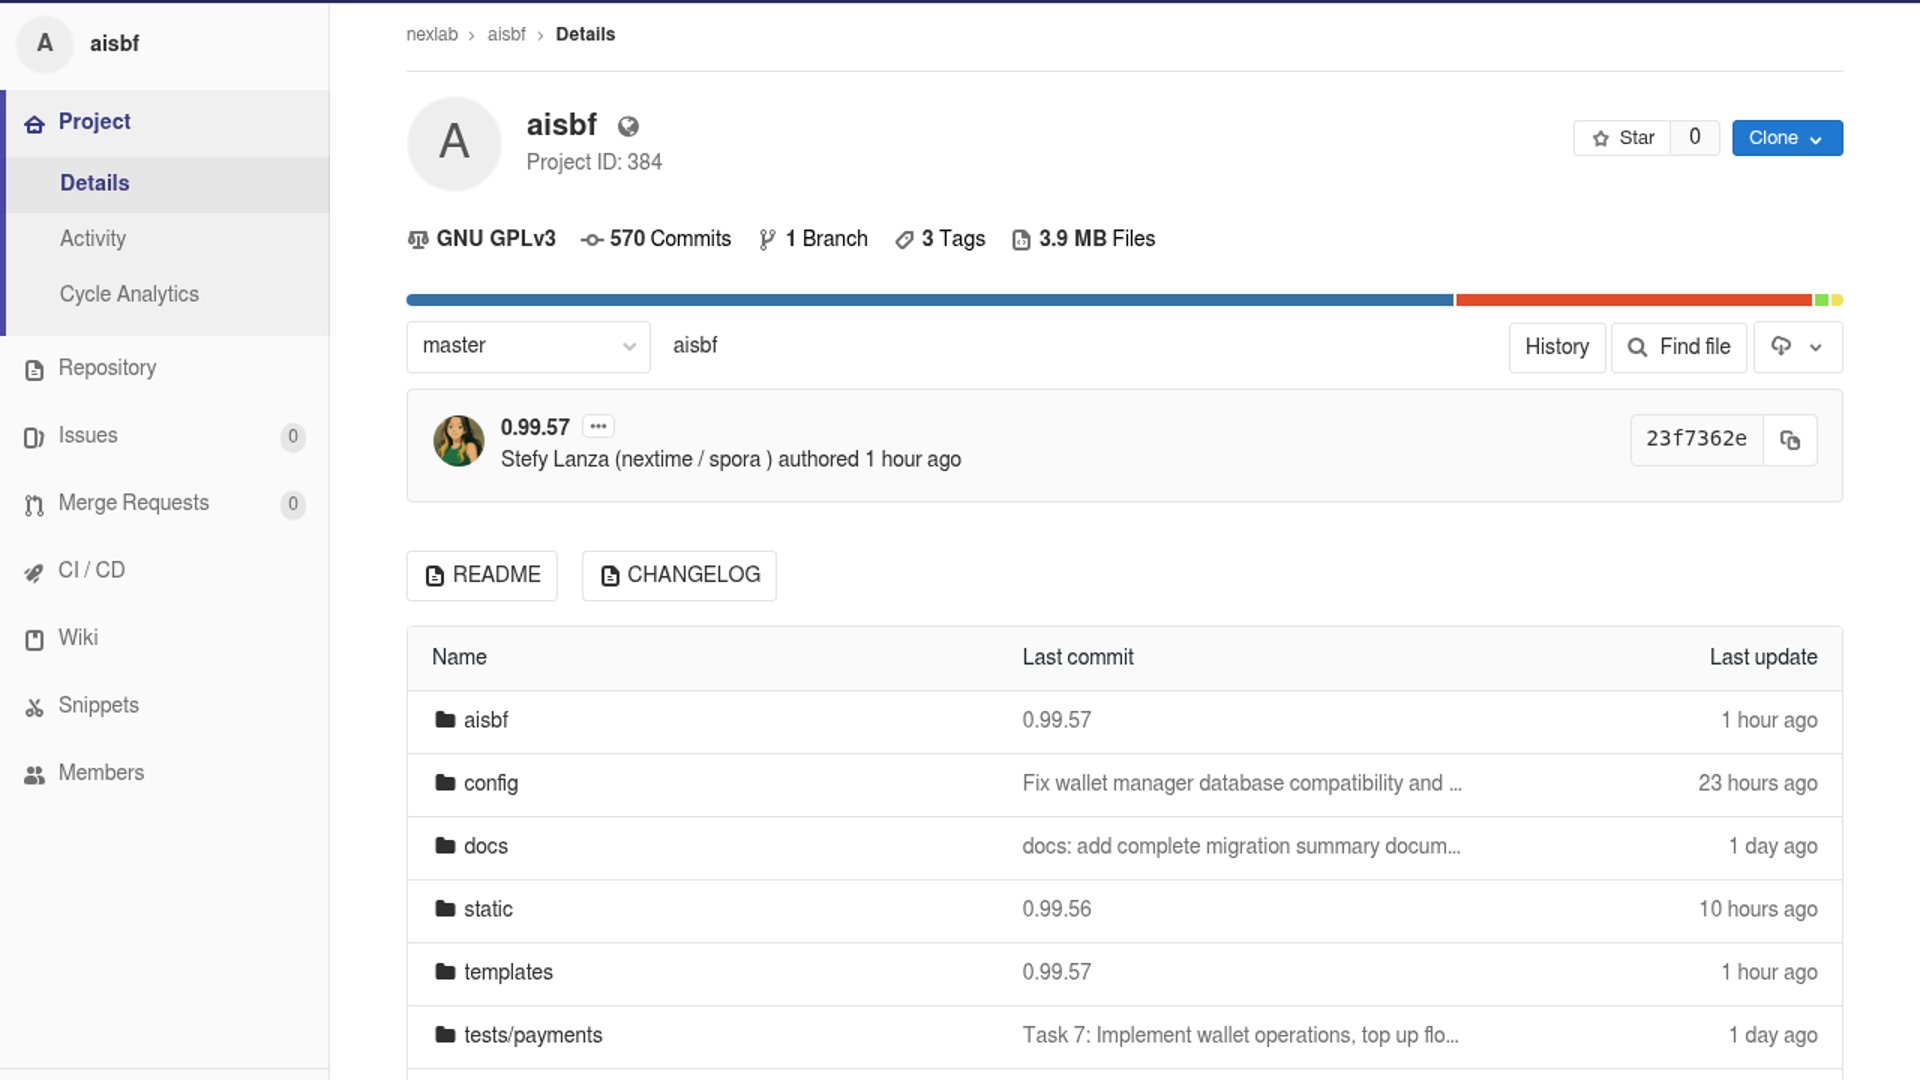Select the Issues sidebar icon
Image resolution: width=1920 pixels, height=1080 pixels.
coord(34,436)
